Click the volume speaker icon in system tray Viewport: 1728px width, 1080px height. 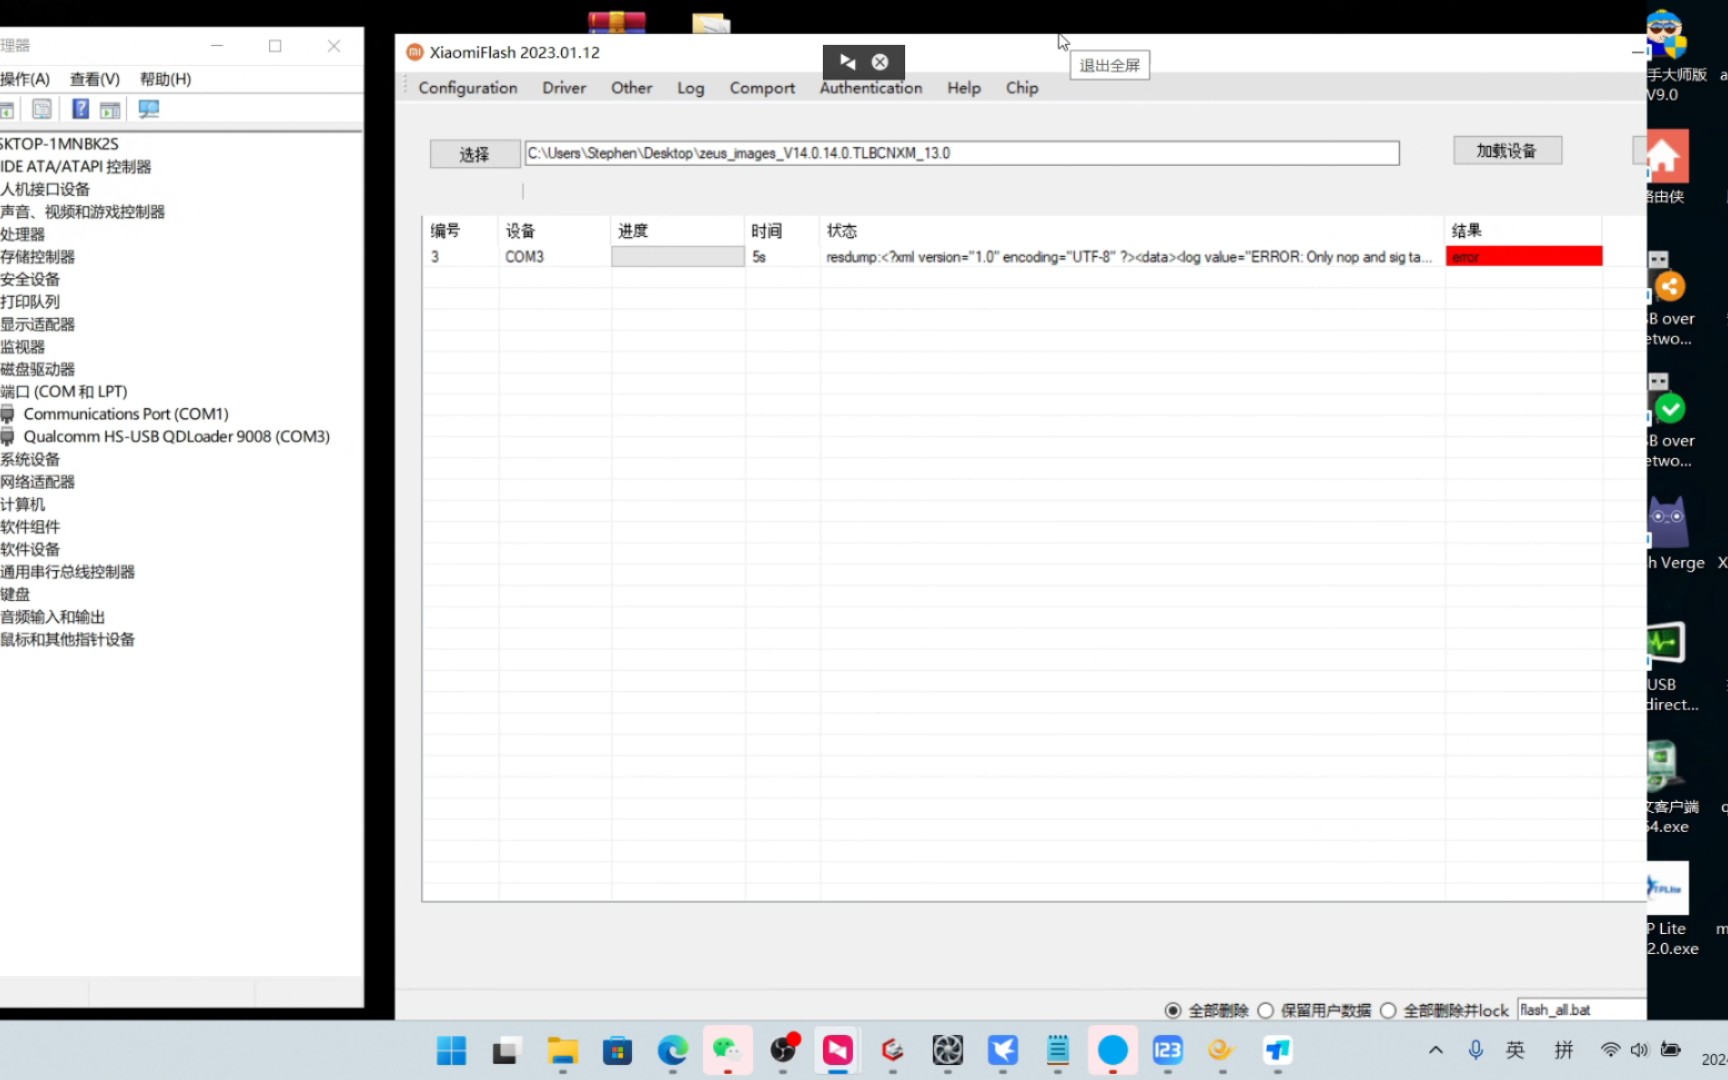point(1639,1050)
